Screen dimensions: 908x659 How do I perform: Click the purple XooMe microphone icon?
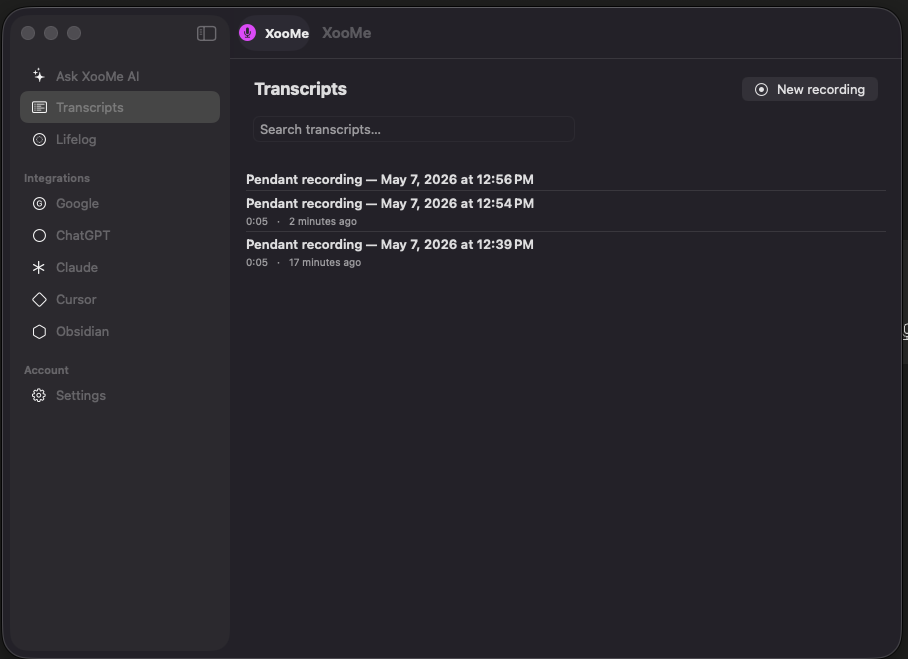[247, 33]
